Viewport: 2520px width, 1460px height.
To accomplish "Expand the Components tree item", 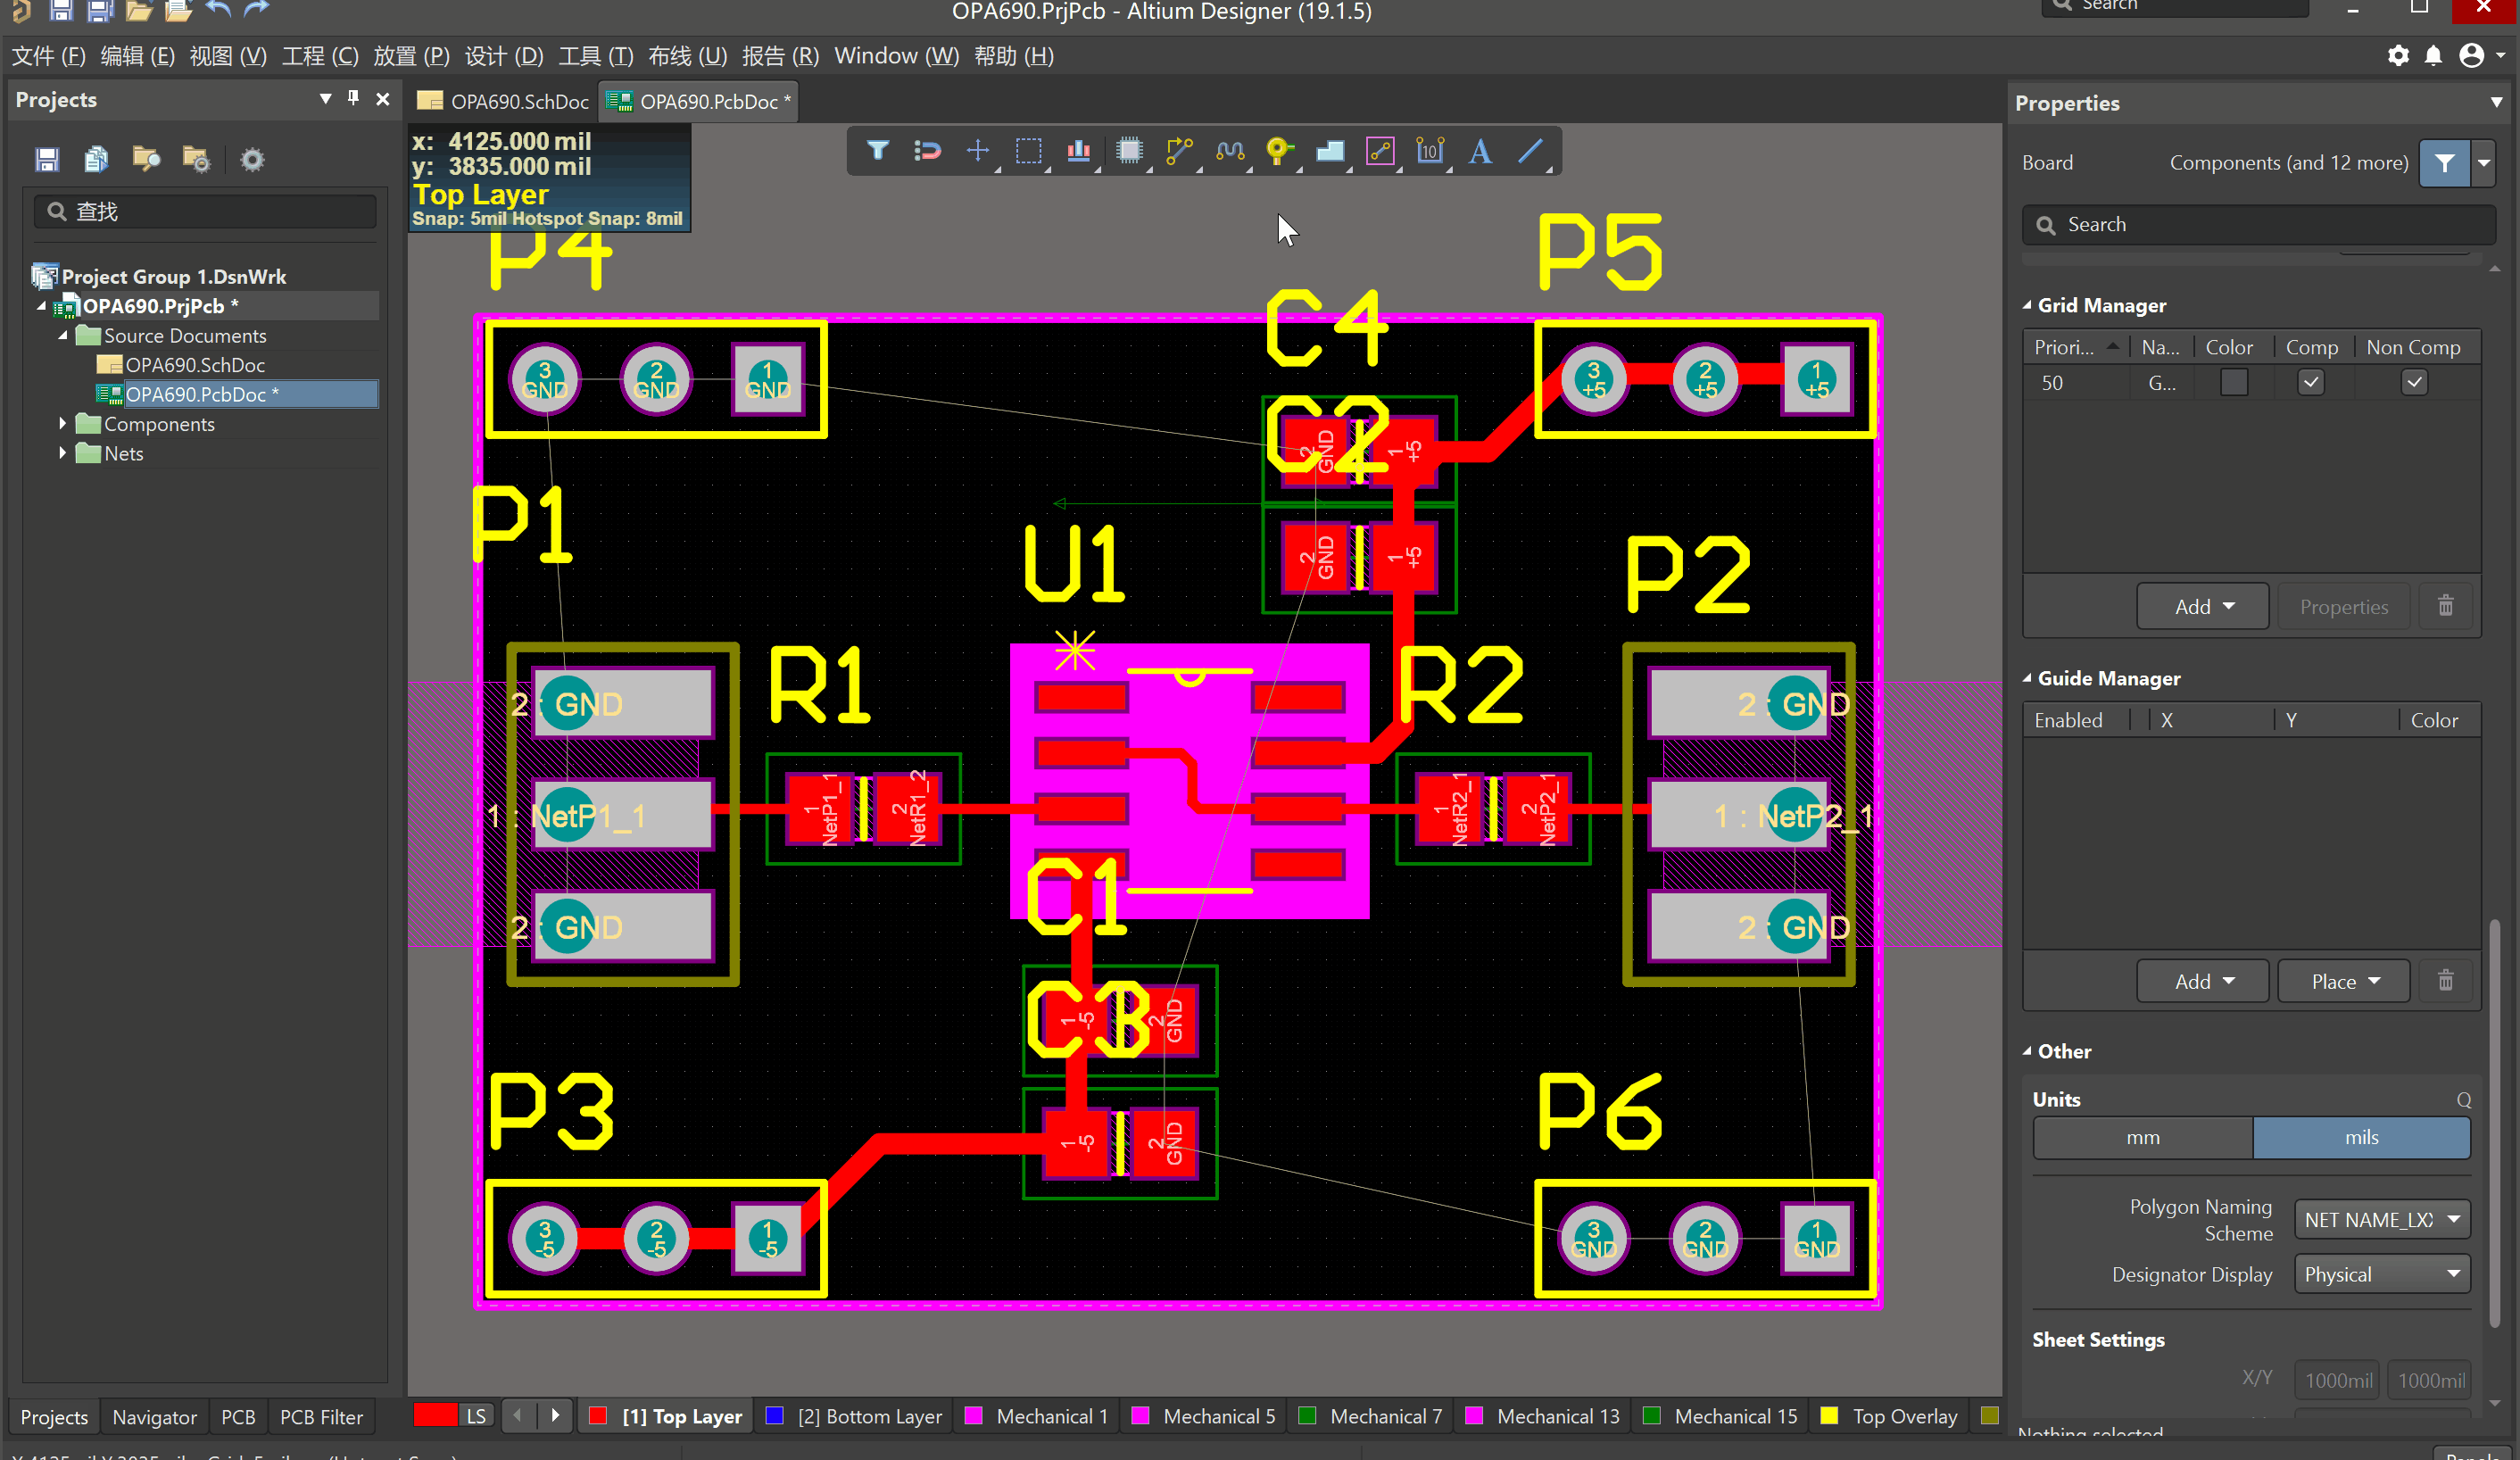I will pos(62,424).
